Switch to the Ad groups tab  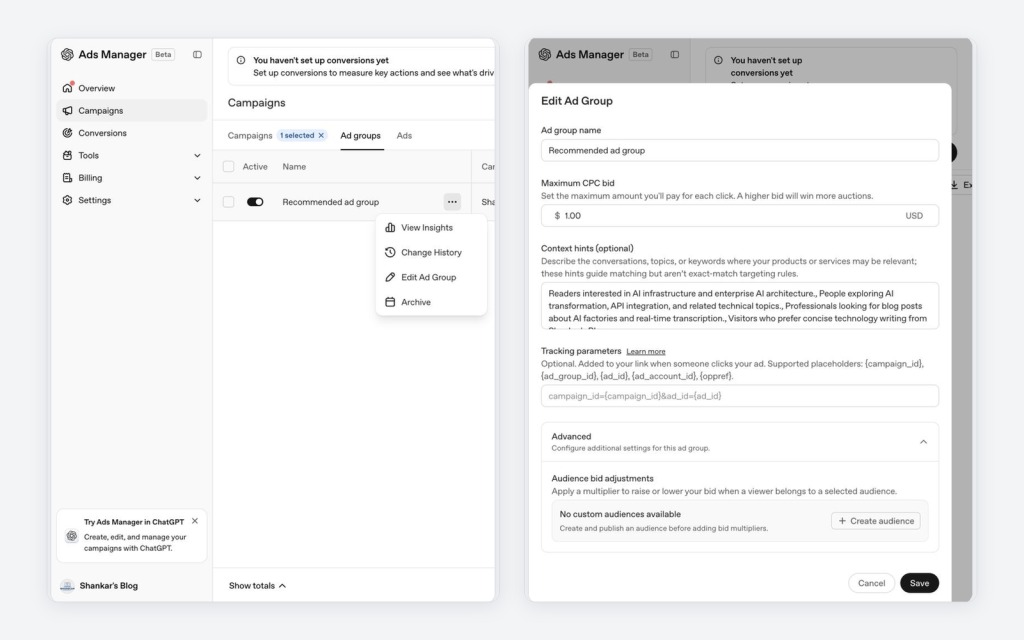[360, 135]
